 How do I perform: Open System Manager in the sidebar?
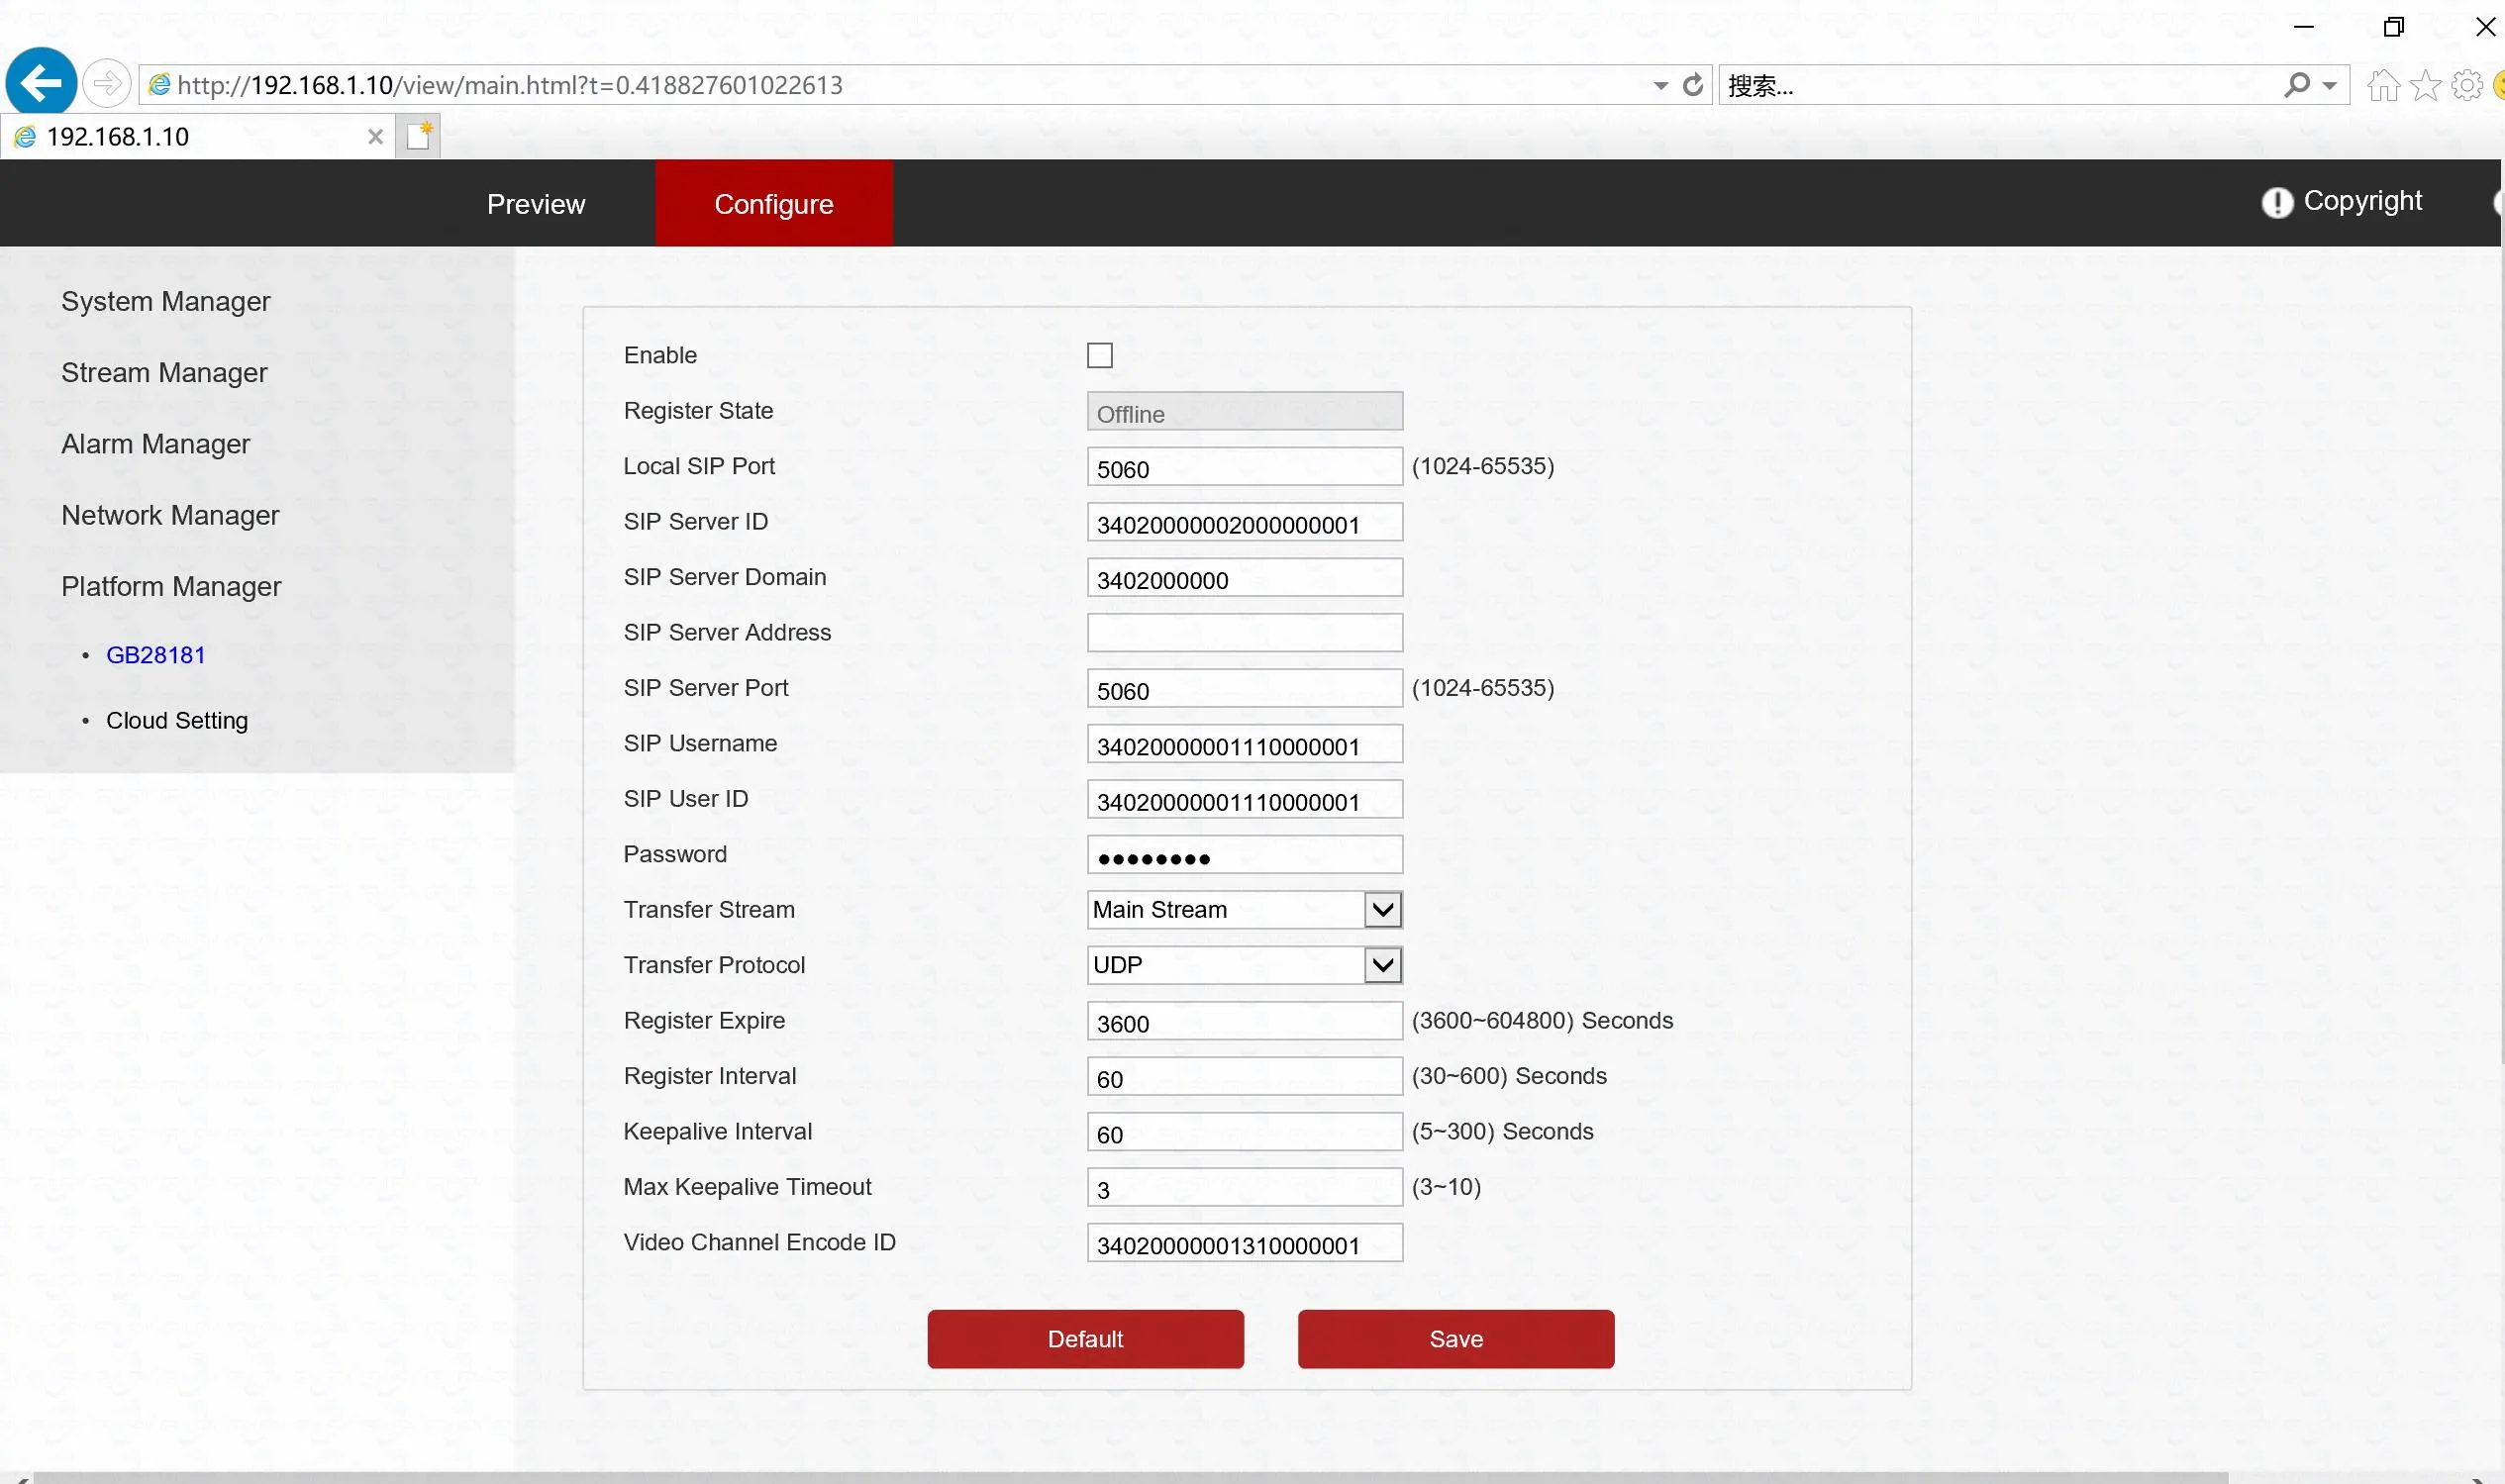(165, 301)
